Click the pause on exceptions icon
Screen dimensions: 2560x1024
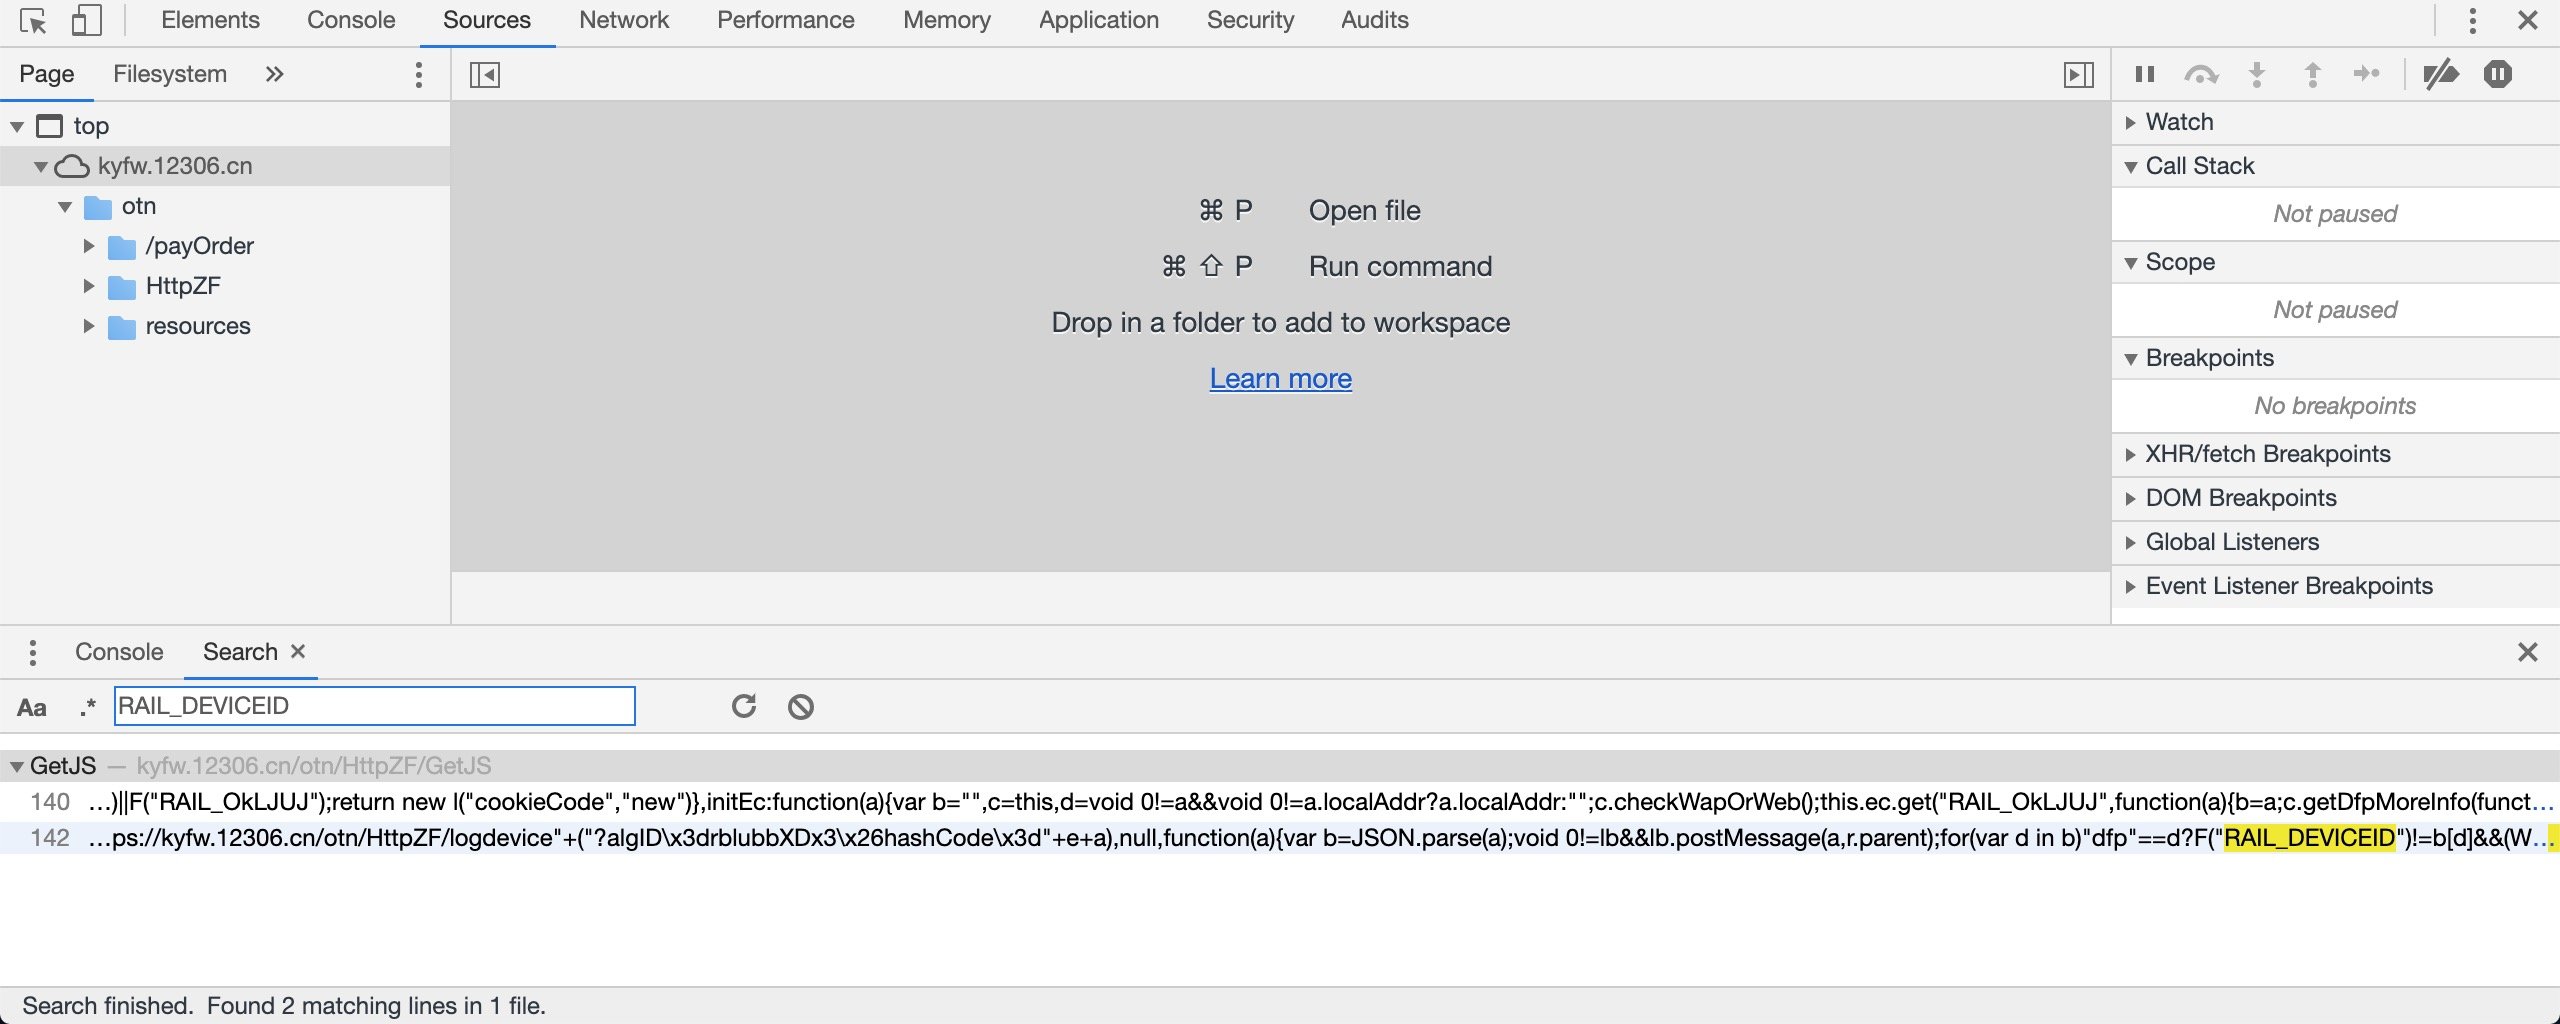tap(2498, 73)
